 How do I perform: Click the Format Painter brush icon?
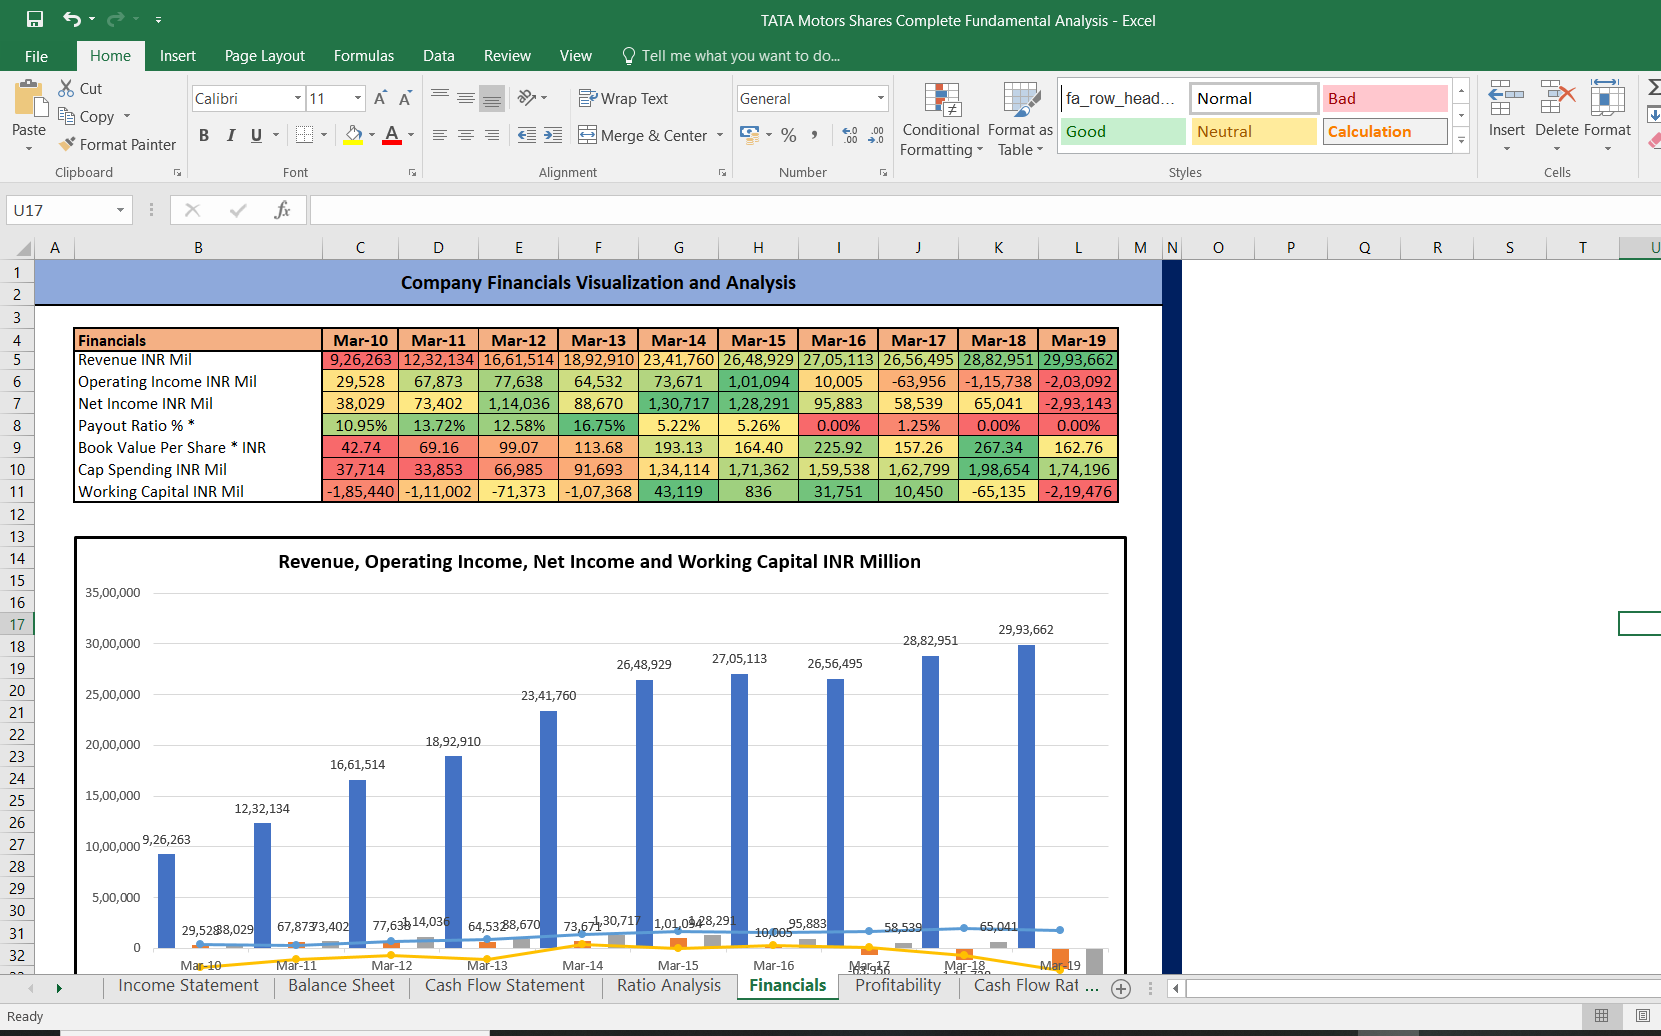tap(67, 144)
